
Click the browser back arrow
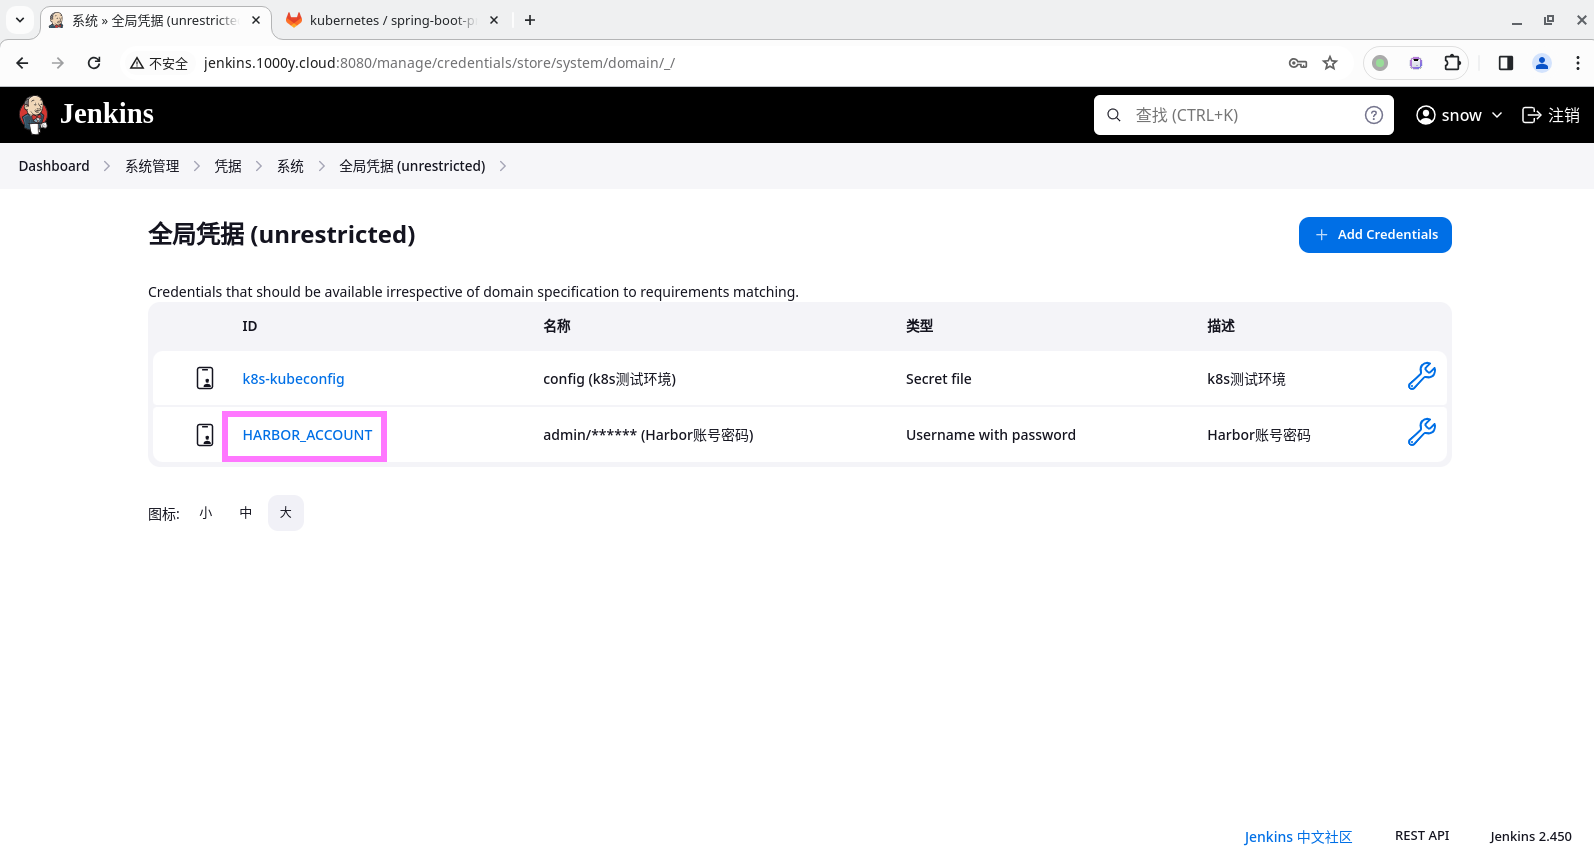point(22,63)
